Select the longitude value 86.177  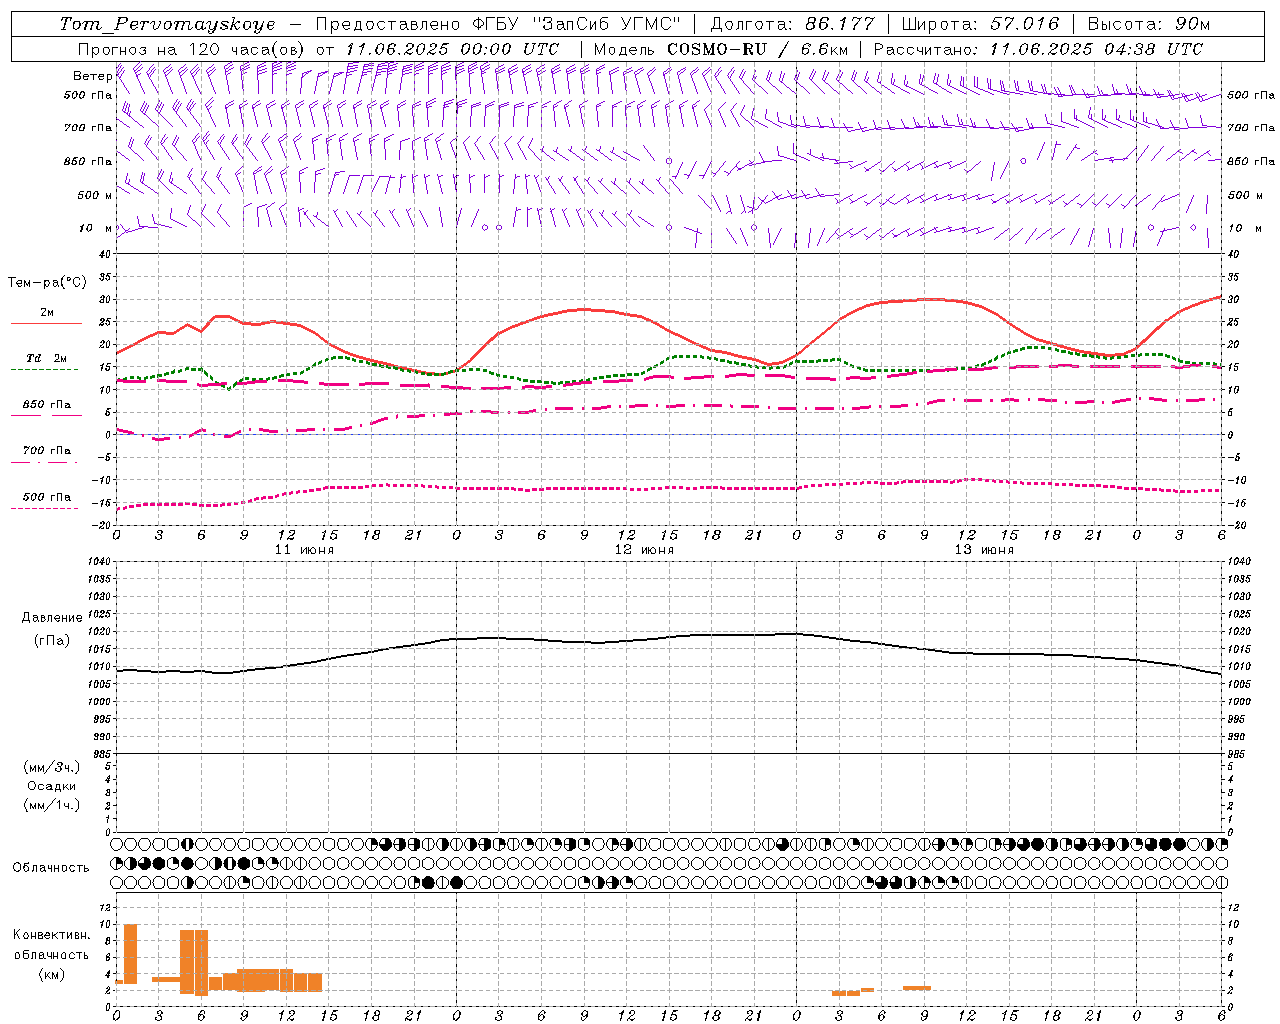pyautogui.click(x=839, y=24)
